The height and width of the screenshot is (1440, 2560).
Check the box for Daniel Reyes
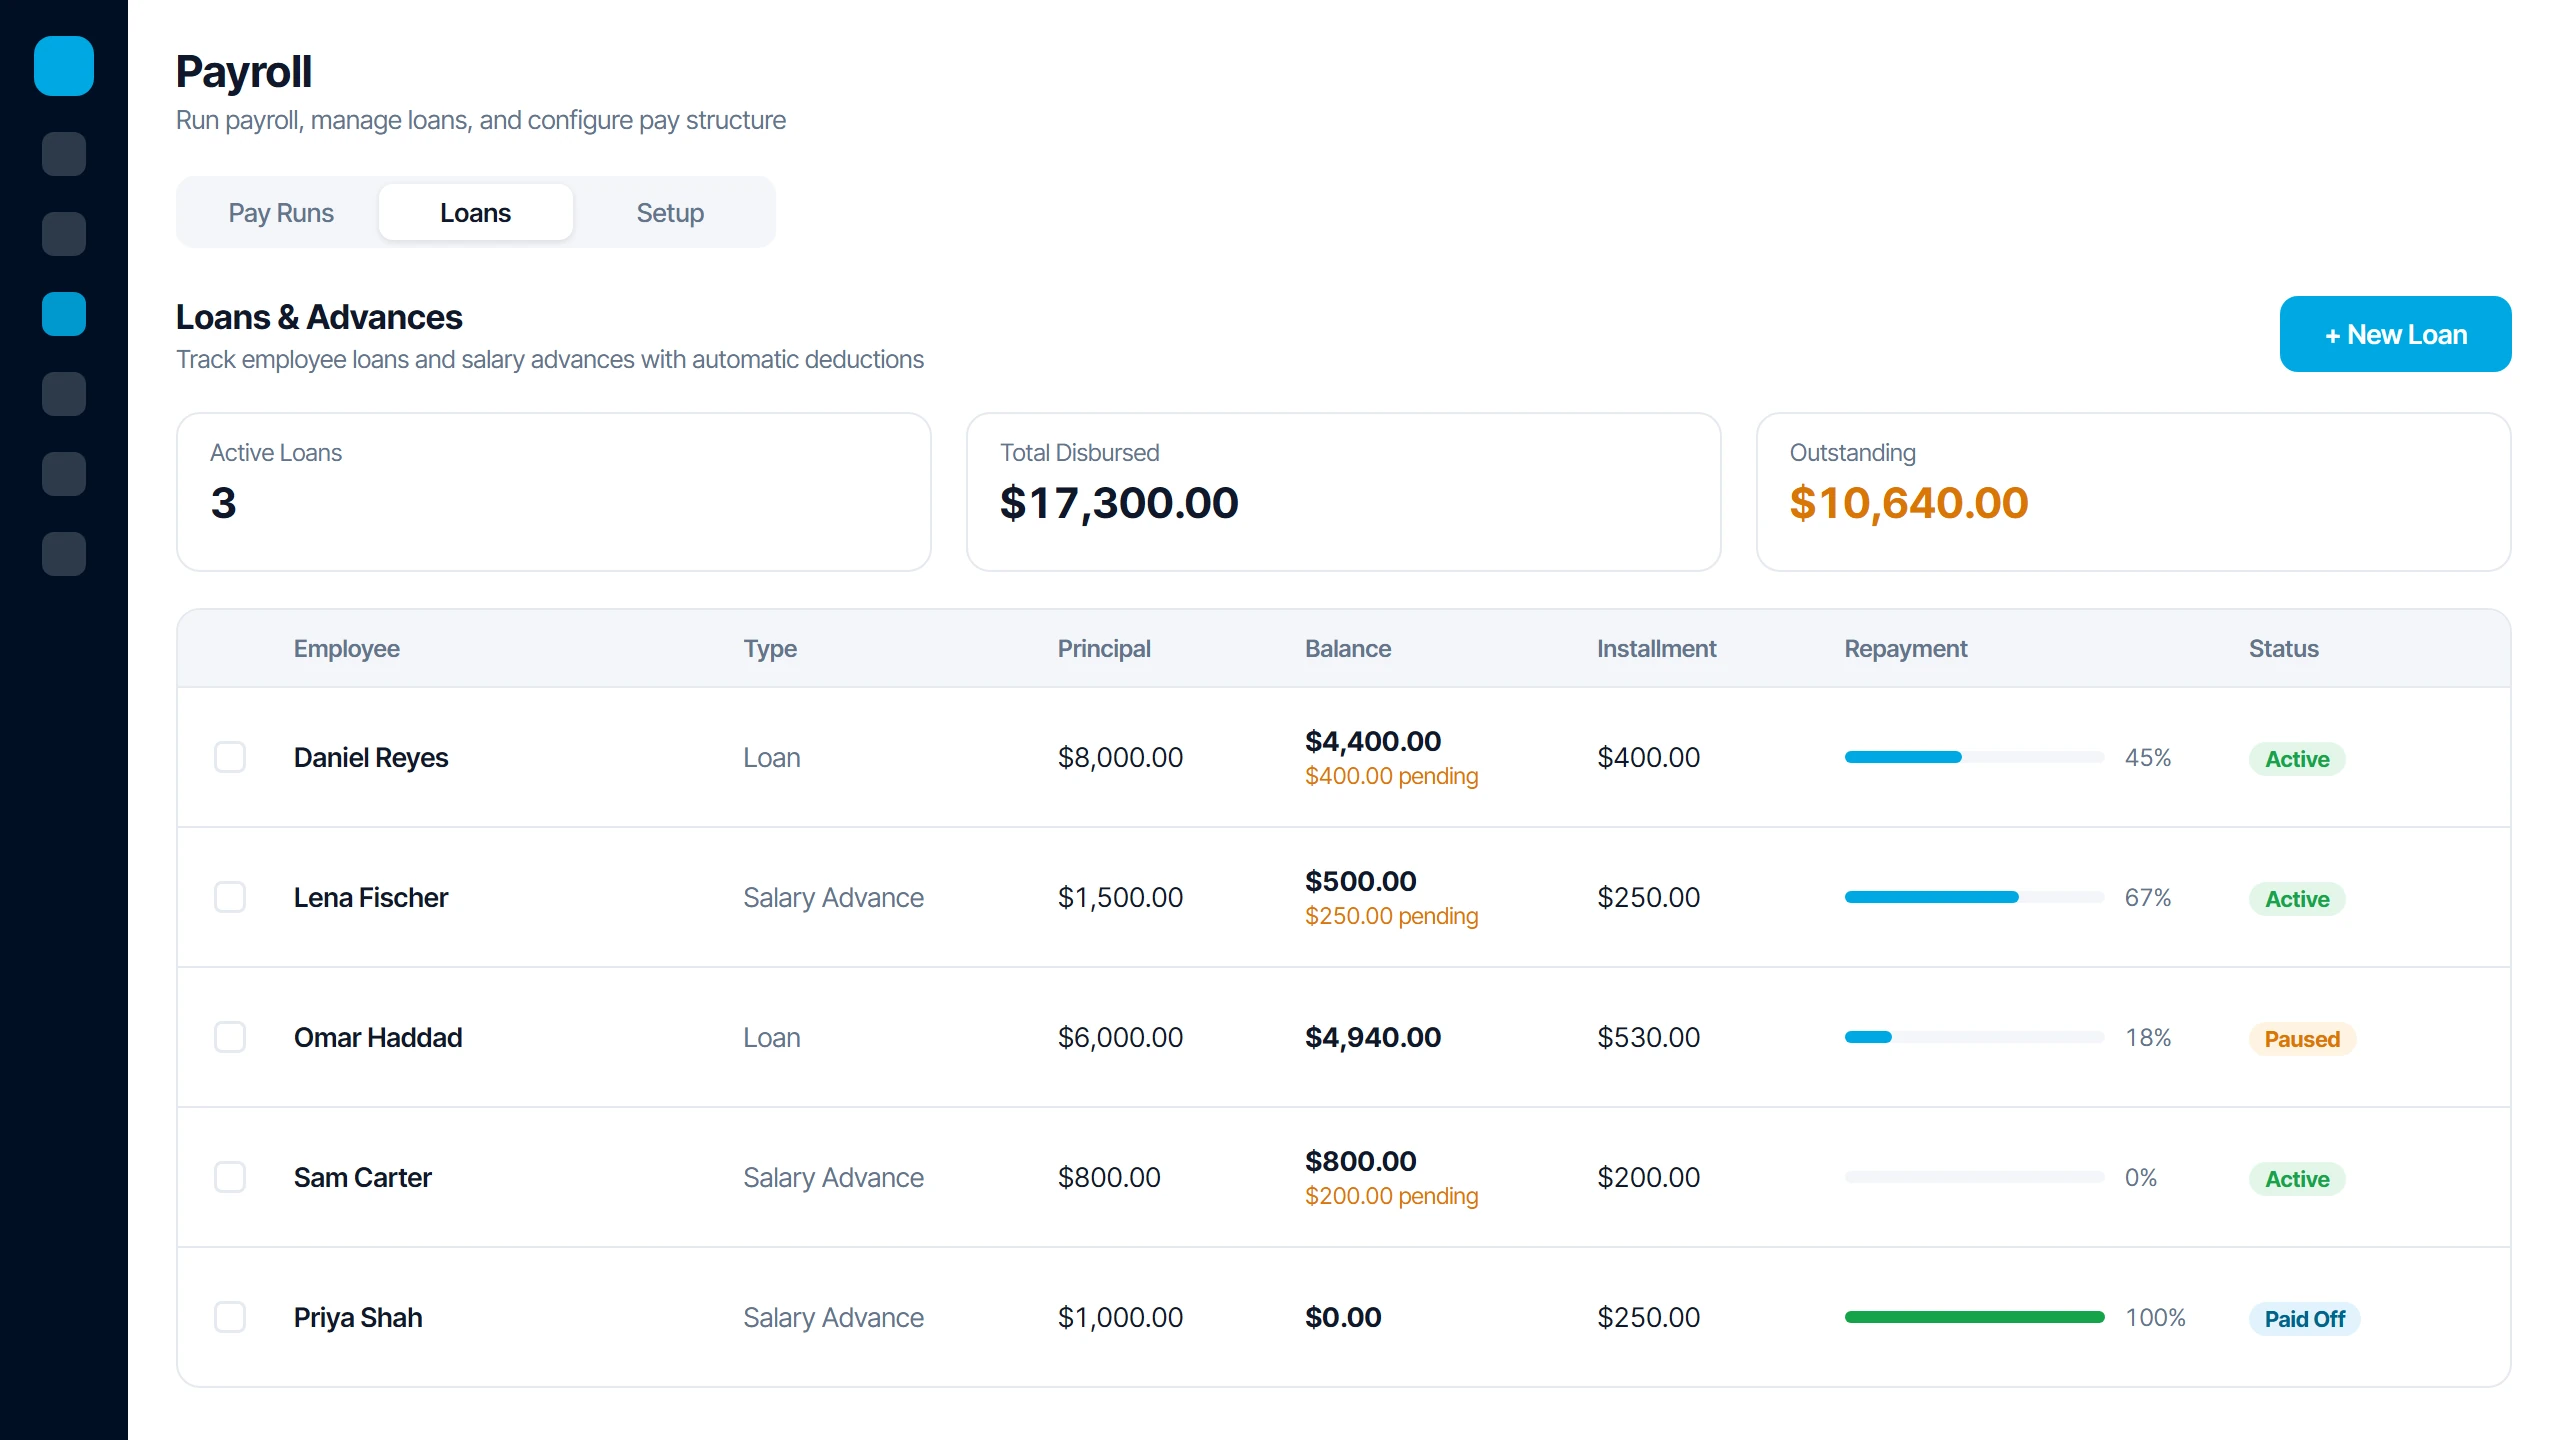click(x=230, y=757)
